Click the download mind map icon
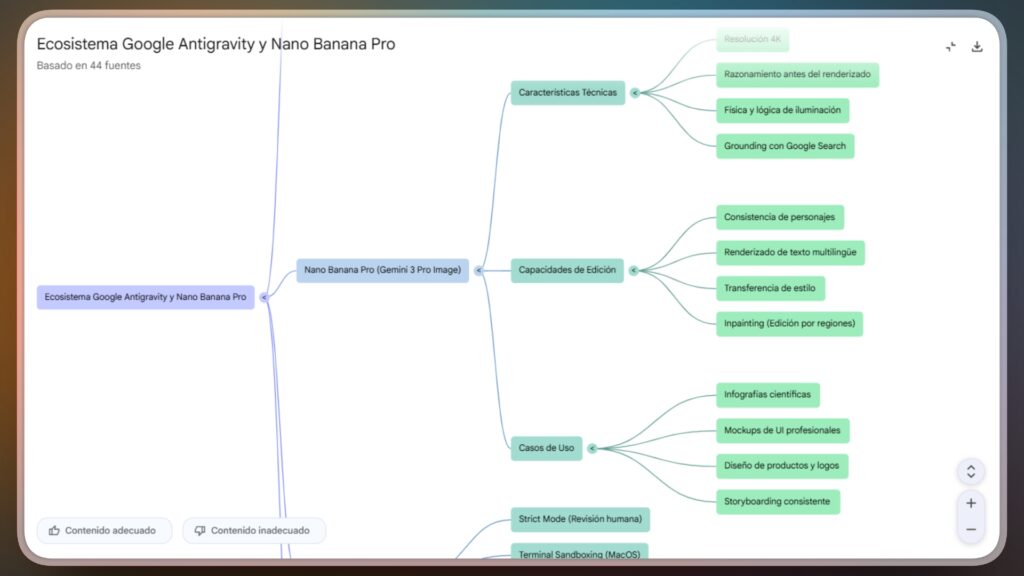The height and width of the screenshot is (576, 1024). 977,47
